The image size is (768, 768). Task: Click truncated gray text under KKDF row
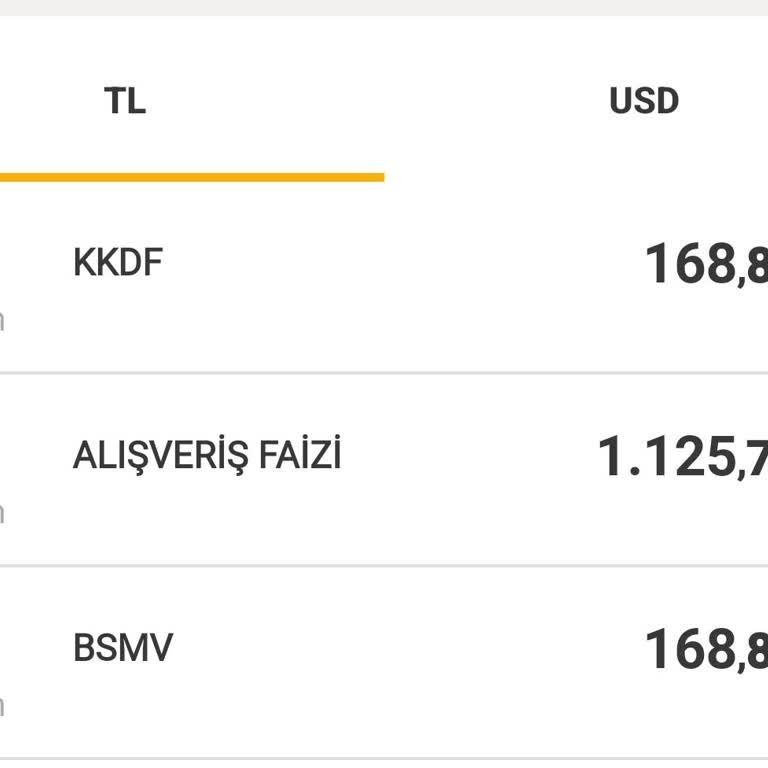(x=2, y=321)
